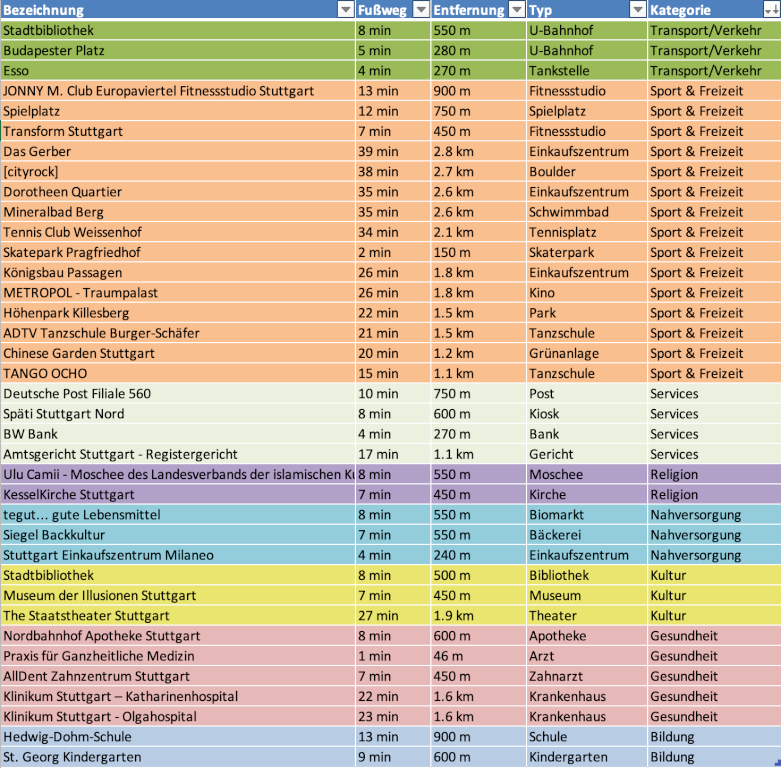Select The Staatstheater Stuttgart cell
The height and width of the screenshot is (768, 781).
[x=178, y=615]
